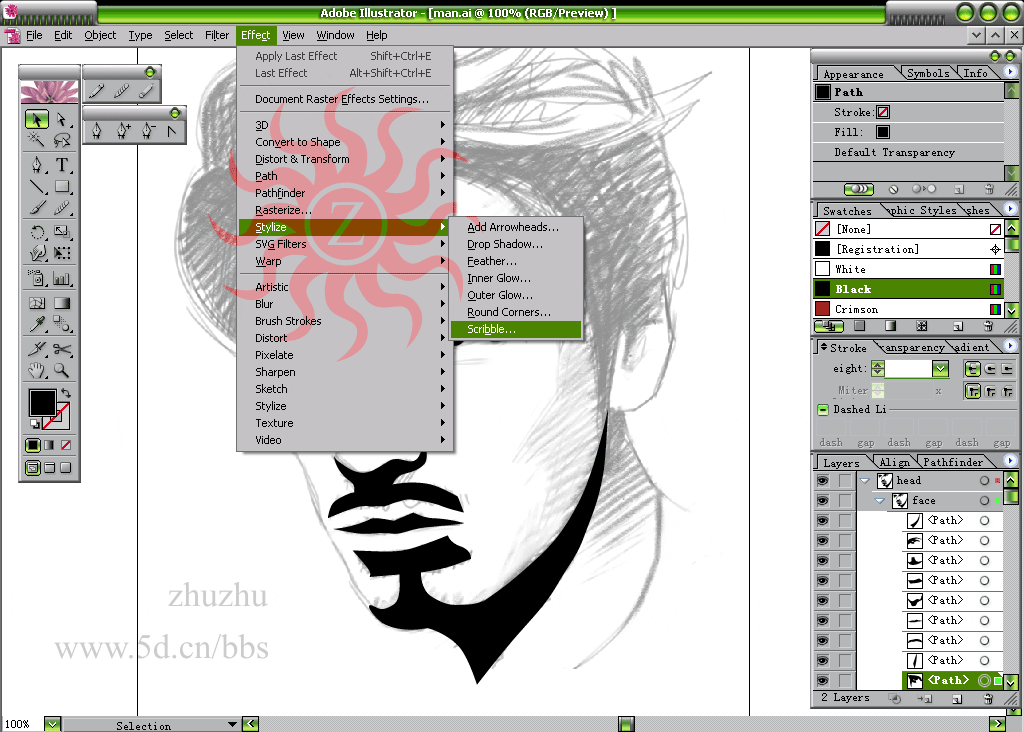Create a new swatch
This screenshot has width=1024, height=732.
[957, 326]
